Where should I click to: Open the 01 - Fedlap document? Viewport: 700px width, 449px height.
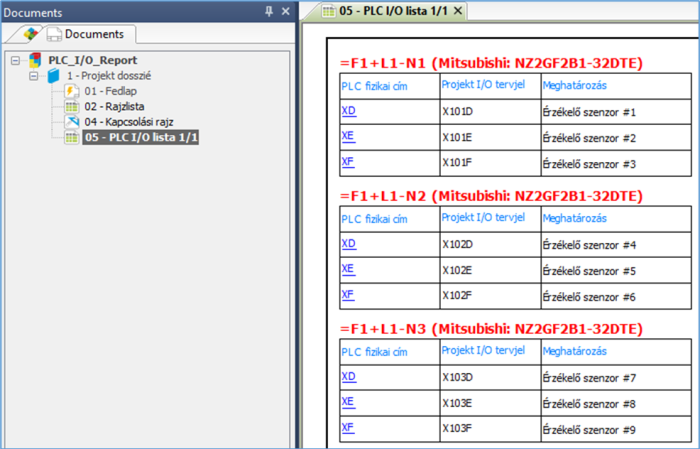tap(111, 91)
